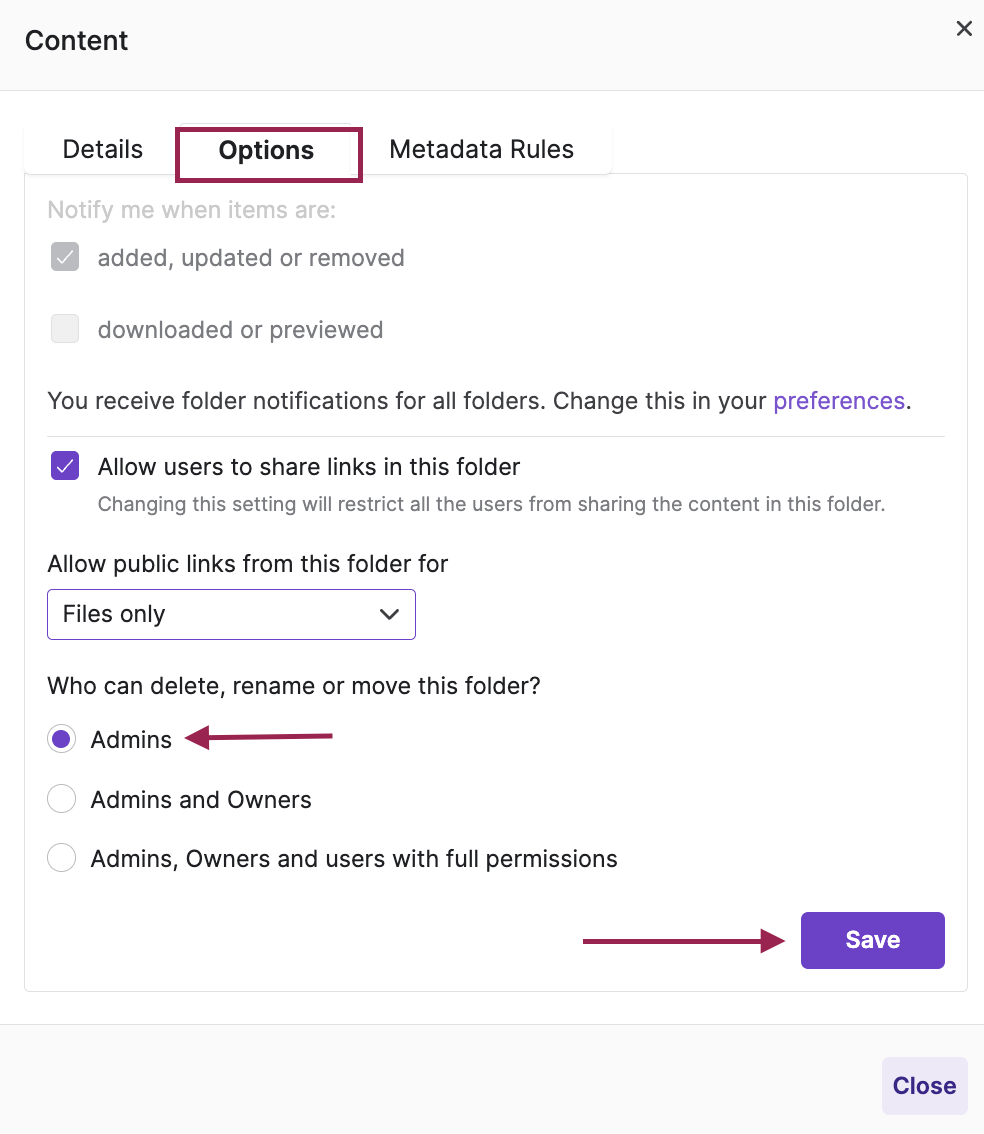Open the preferences link

click(x=839, y=401)
